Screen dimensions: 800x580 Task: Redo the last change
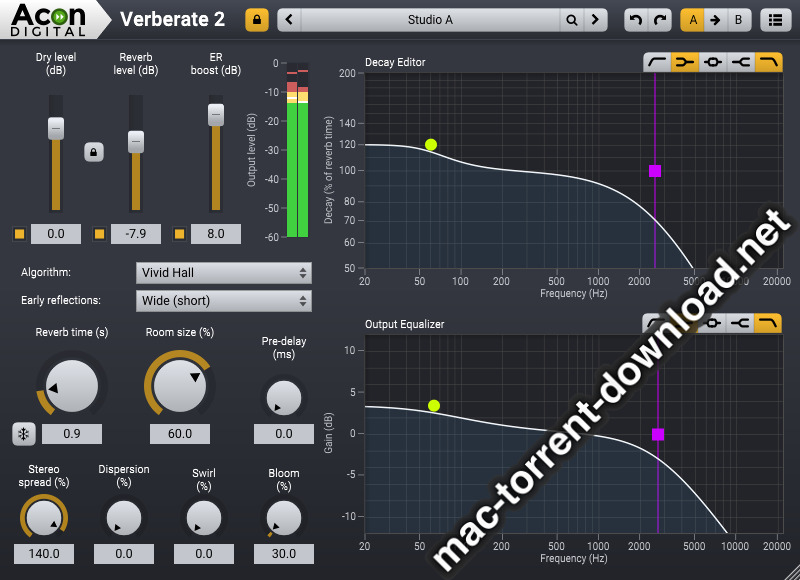point(660,20)
